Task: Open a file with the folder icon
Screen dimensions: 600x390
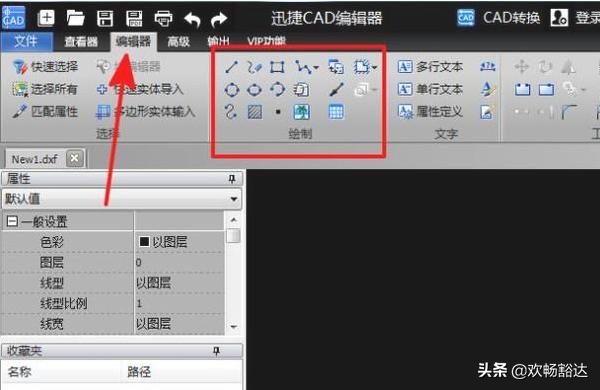Action: [x=75, y=18]
